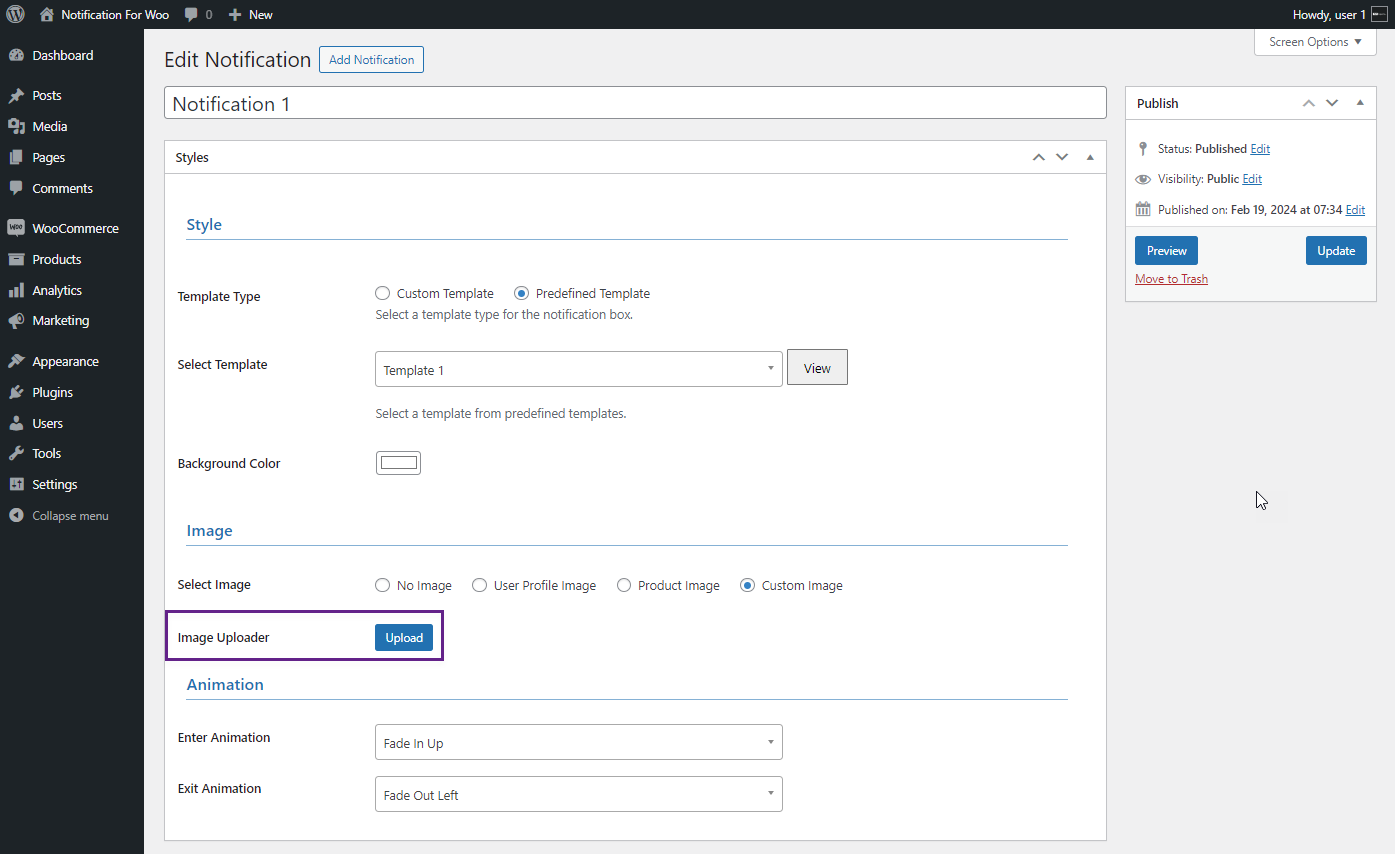The width and height of the screenshot is (1395, 854).
Task: Collapse the Styles panel toggle triangle
Action: 1090,157
